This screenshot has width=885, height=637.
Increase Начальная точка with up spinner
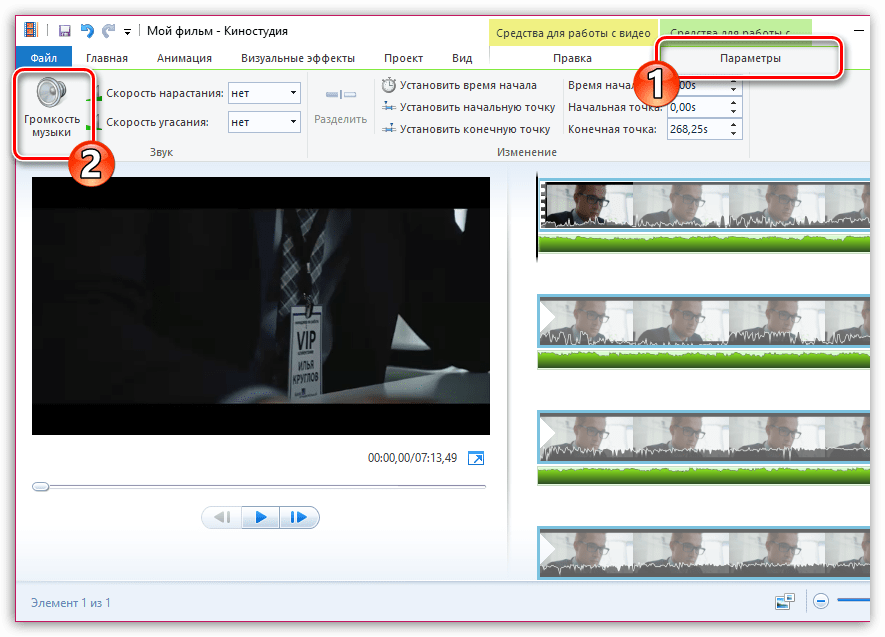733,102
